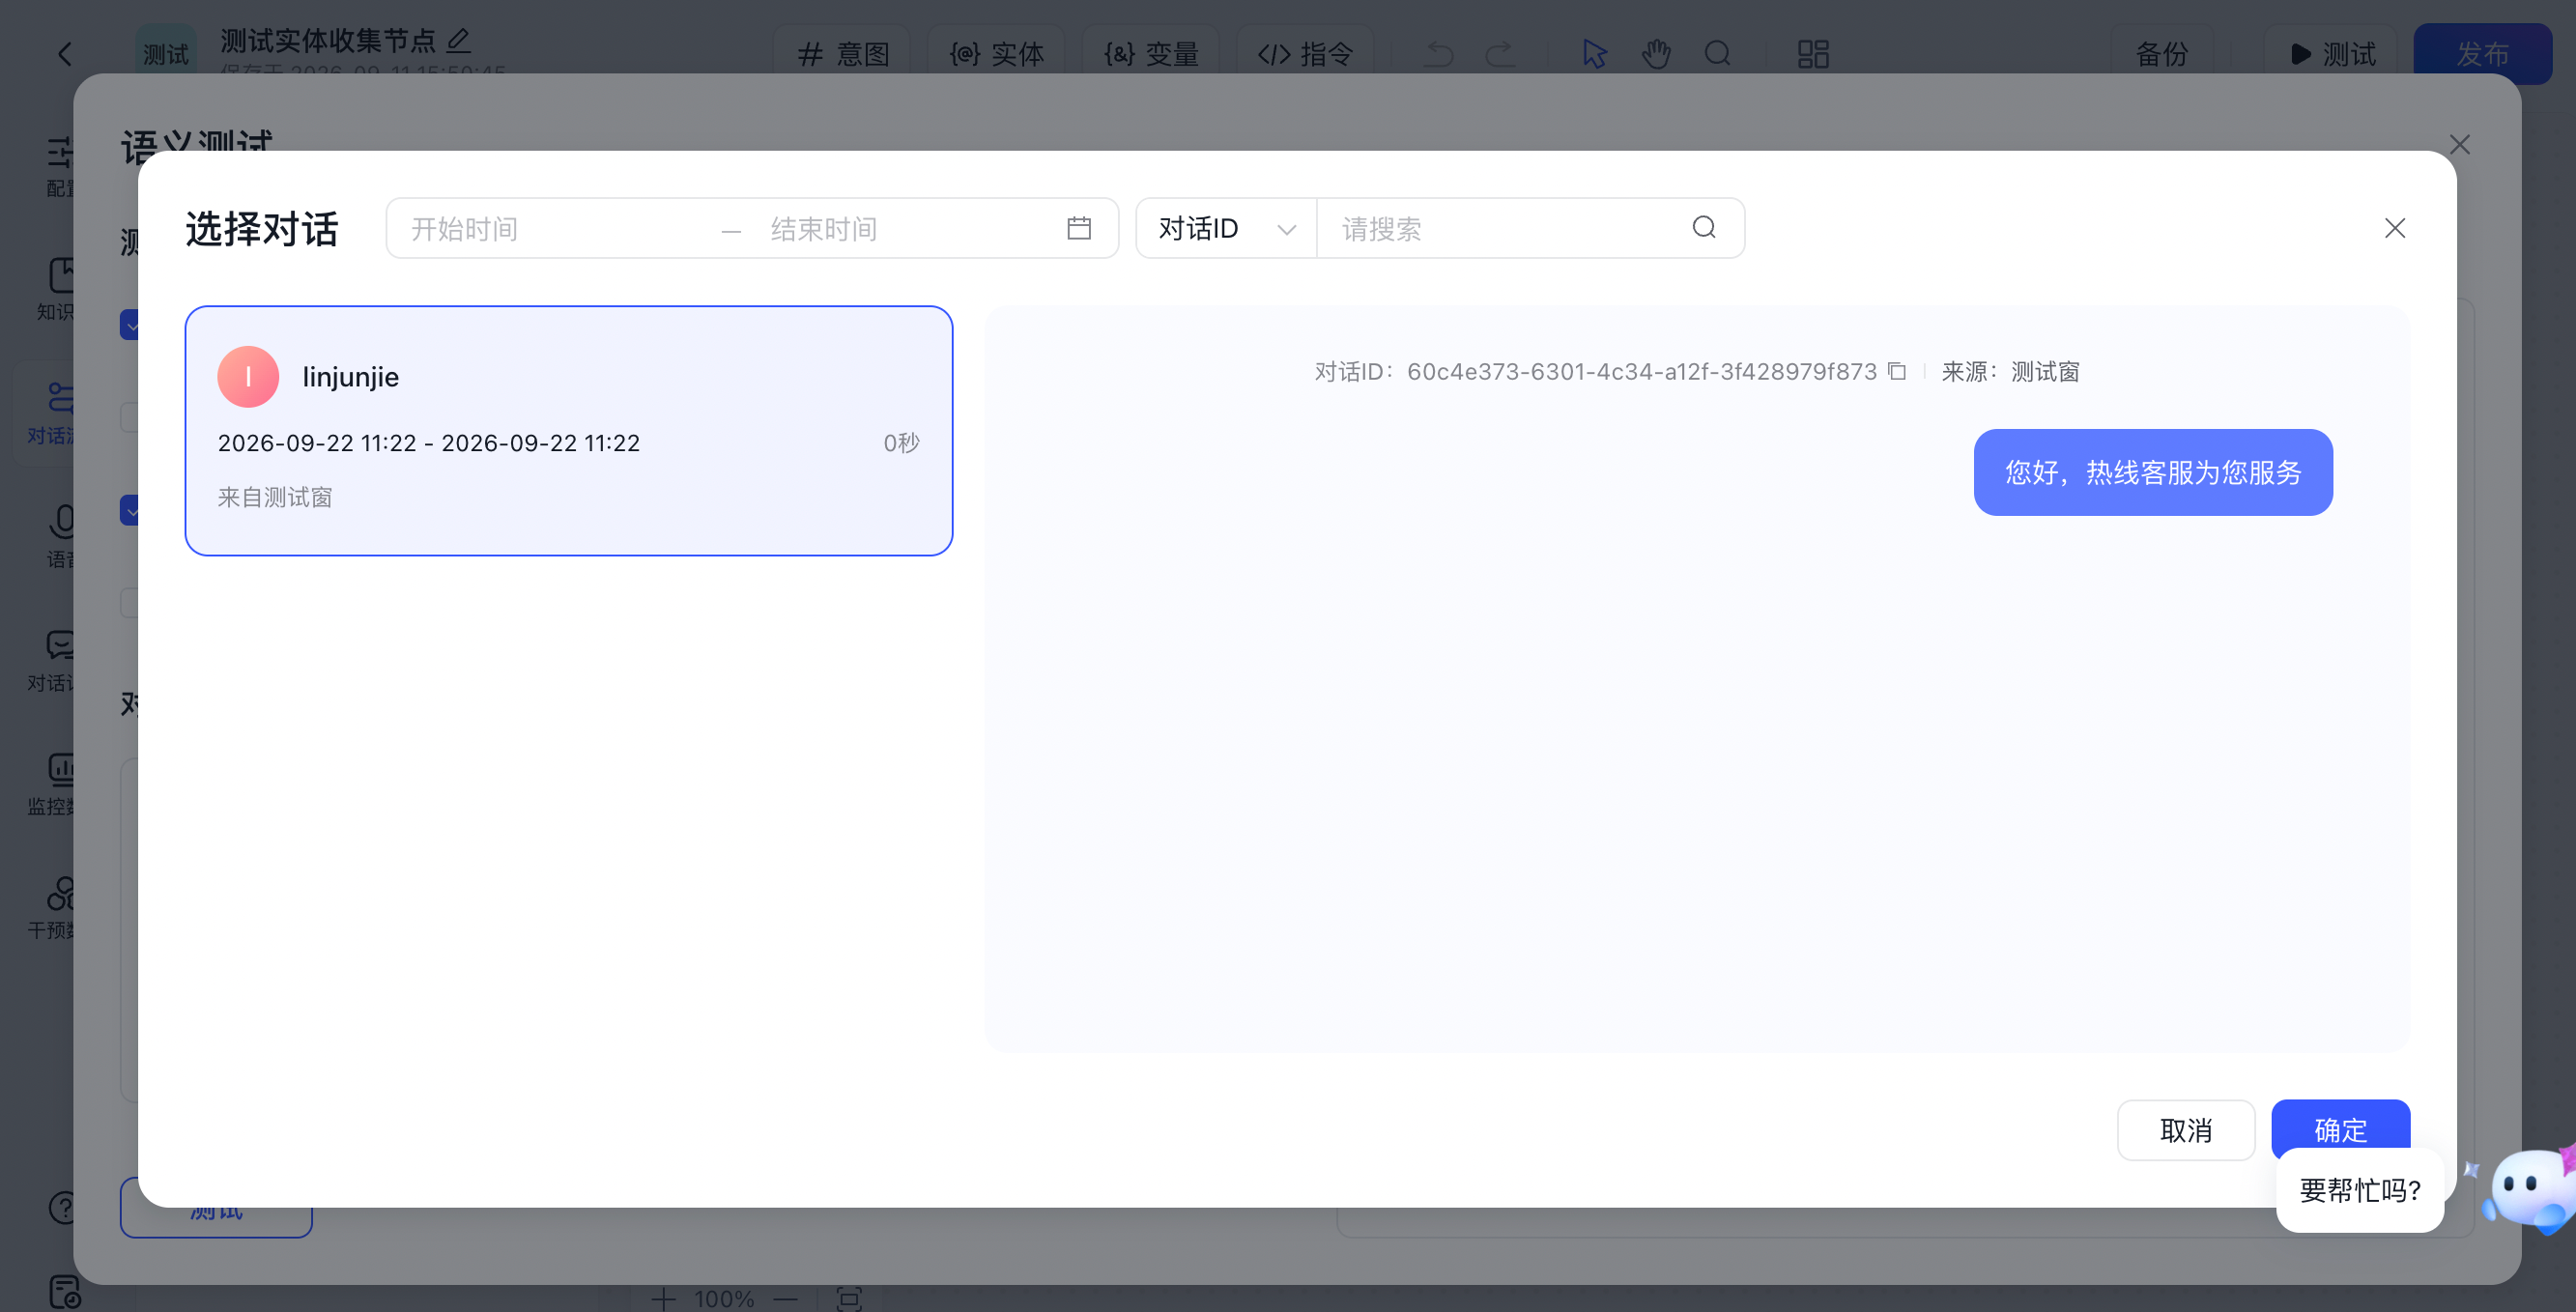Open the bottom sidebar document icon
The image size is (2576, 1312).
pyautogui.click(x=65, y=1292)
